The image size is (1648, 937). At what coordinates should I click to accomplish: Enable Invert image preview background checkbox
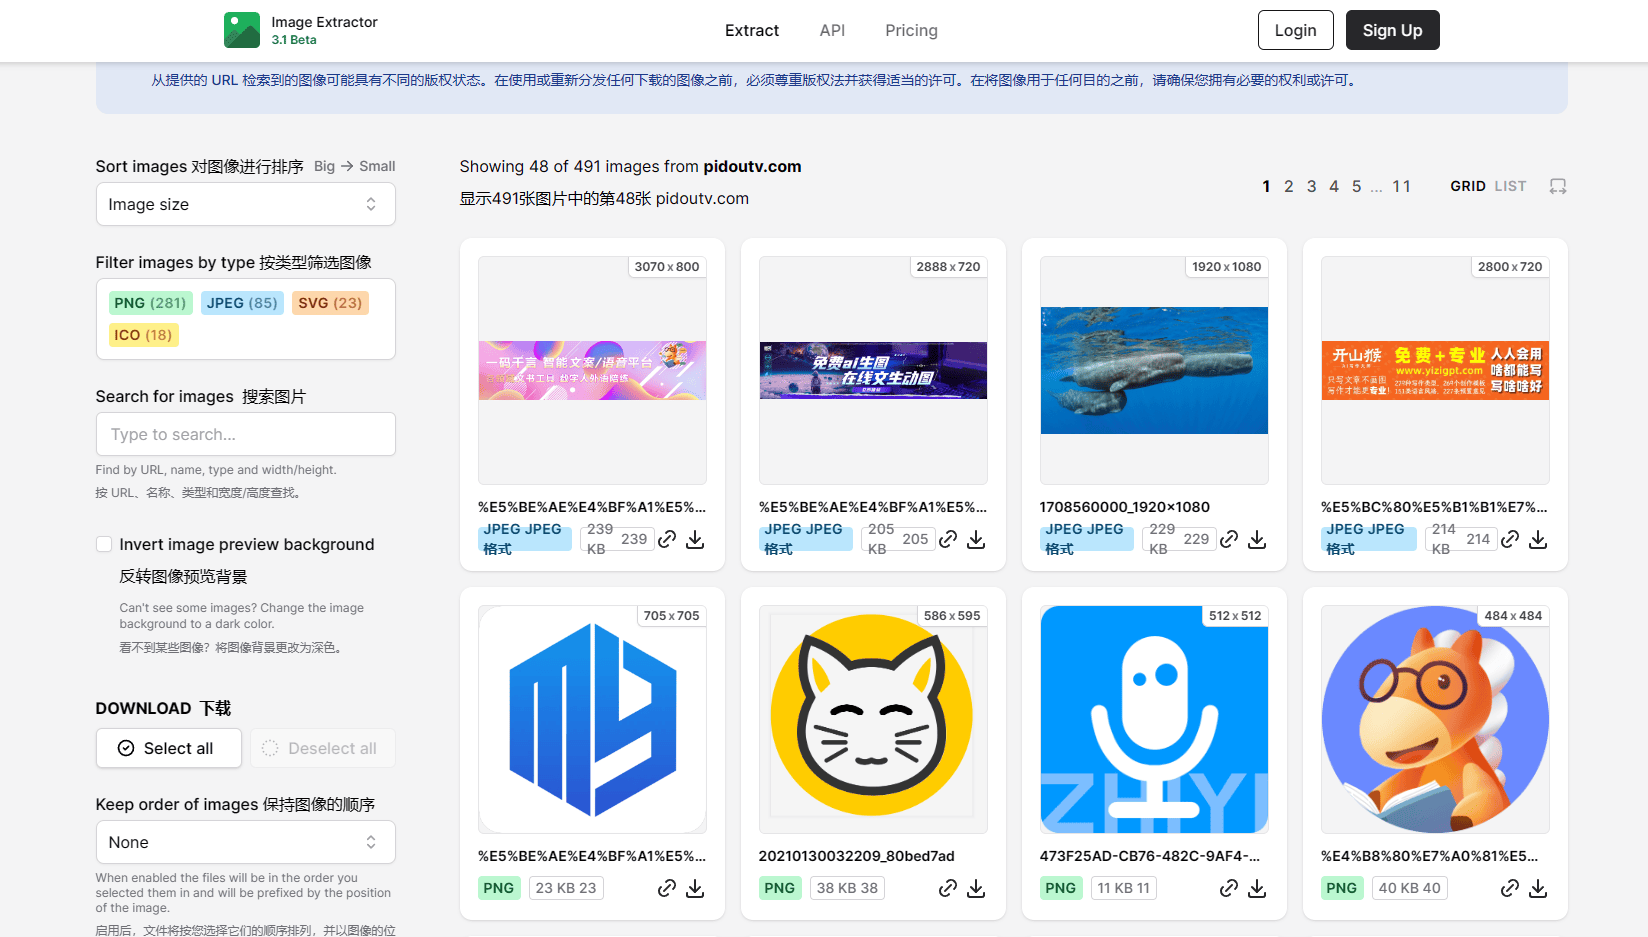click(x=104, y=544)
